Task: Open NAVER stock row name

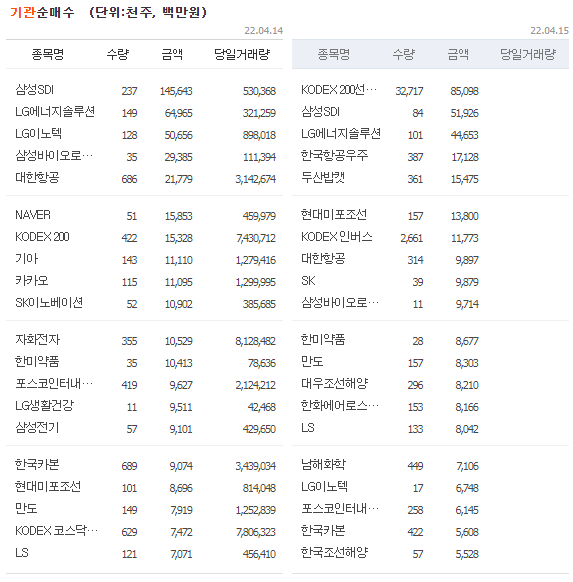Action: pyautogui.click(x=33, y=215)
